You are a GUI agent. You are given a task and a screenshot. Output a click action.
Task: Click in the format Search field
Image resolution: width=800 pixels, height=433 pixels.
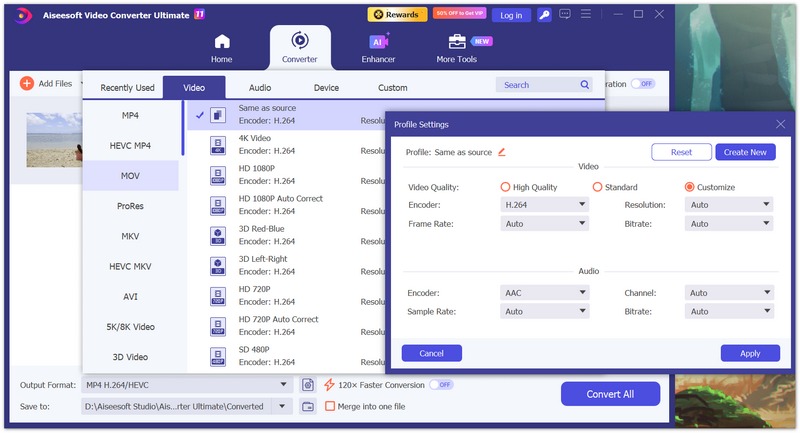pos(544,85)
